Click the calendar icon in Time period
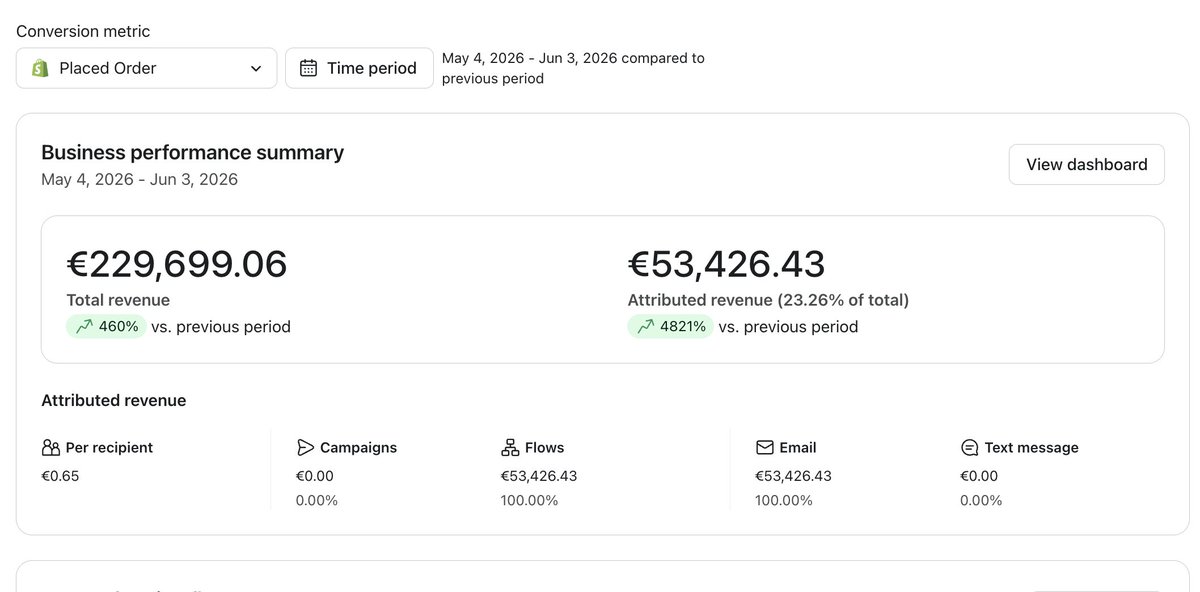1200x592 pixels. pos(309,68)
